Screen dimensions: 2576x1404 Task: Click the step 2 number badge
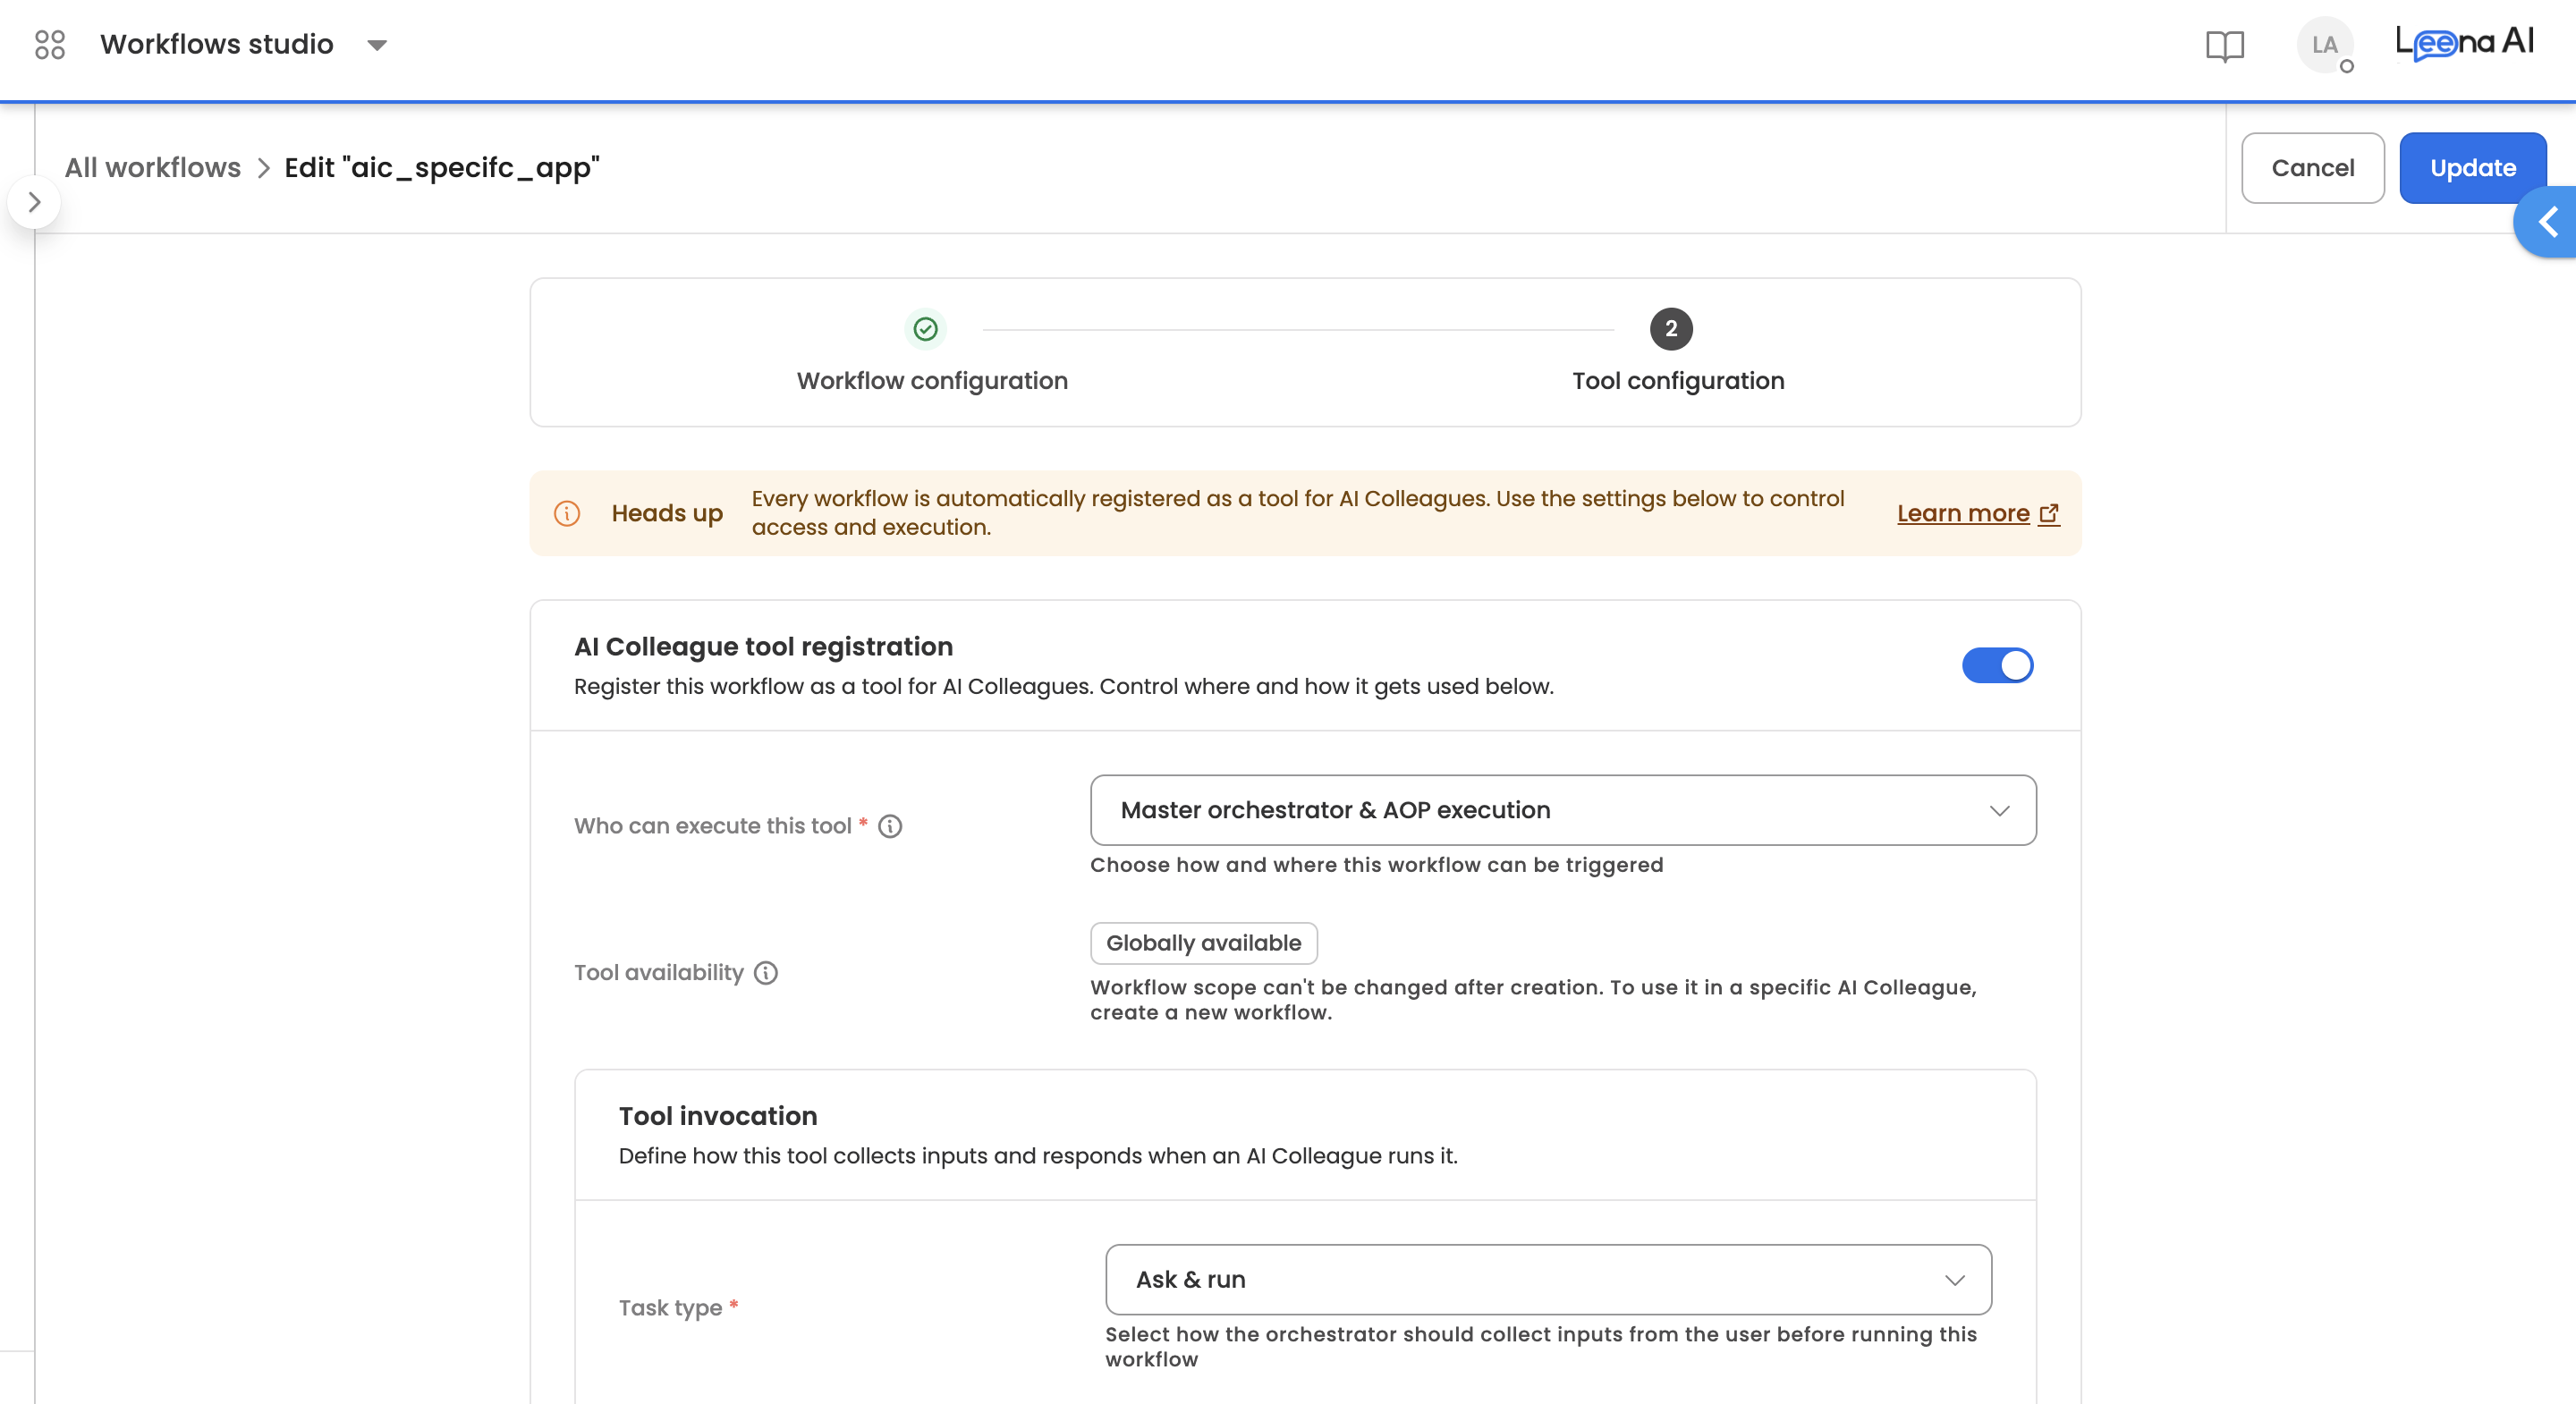pos(1670,329)
